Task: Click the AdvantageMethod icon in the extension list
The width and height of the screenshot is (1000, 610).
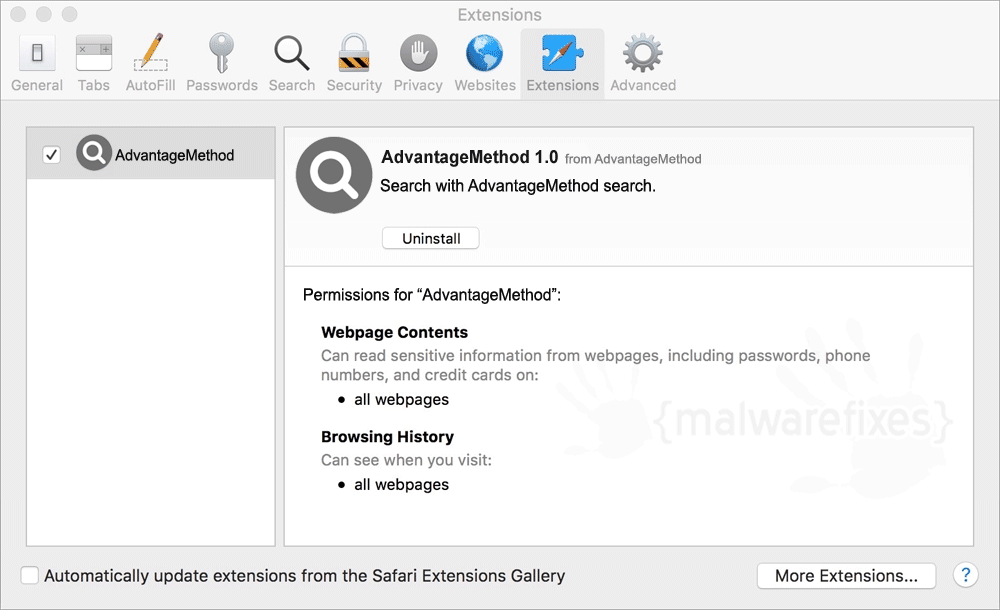Action: (94, 152)
